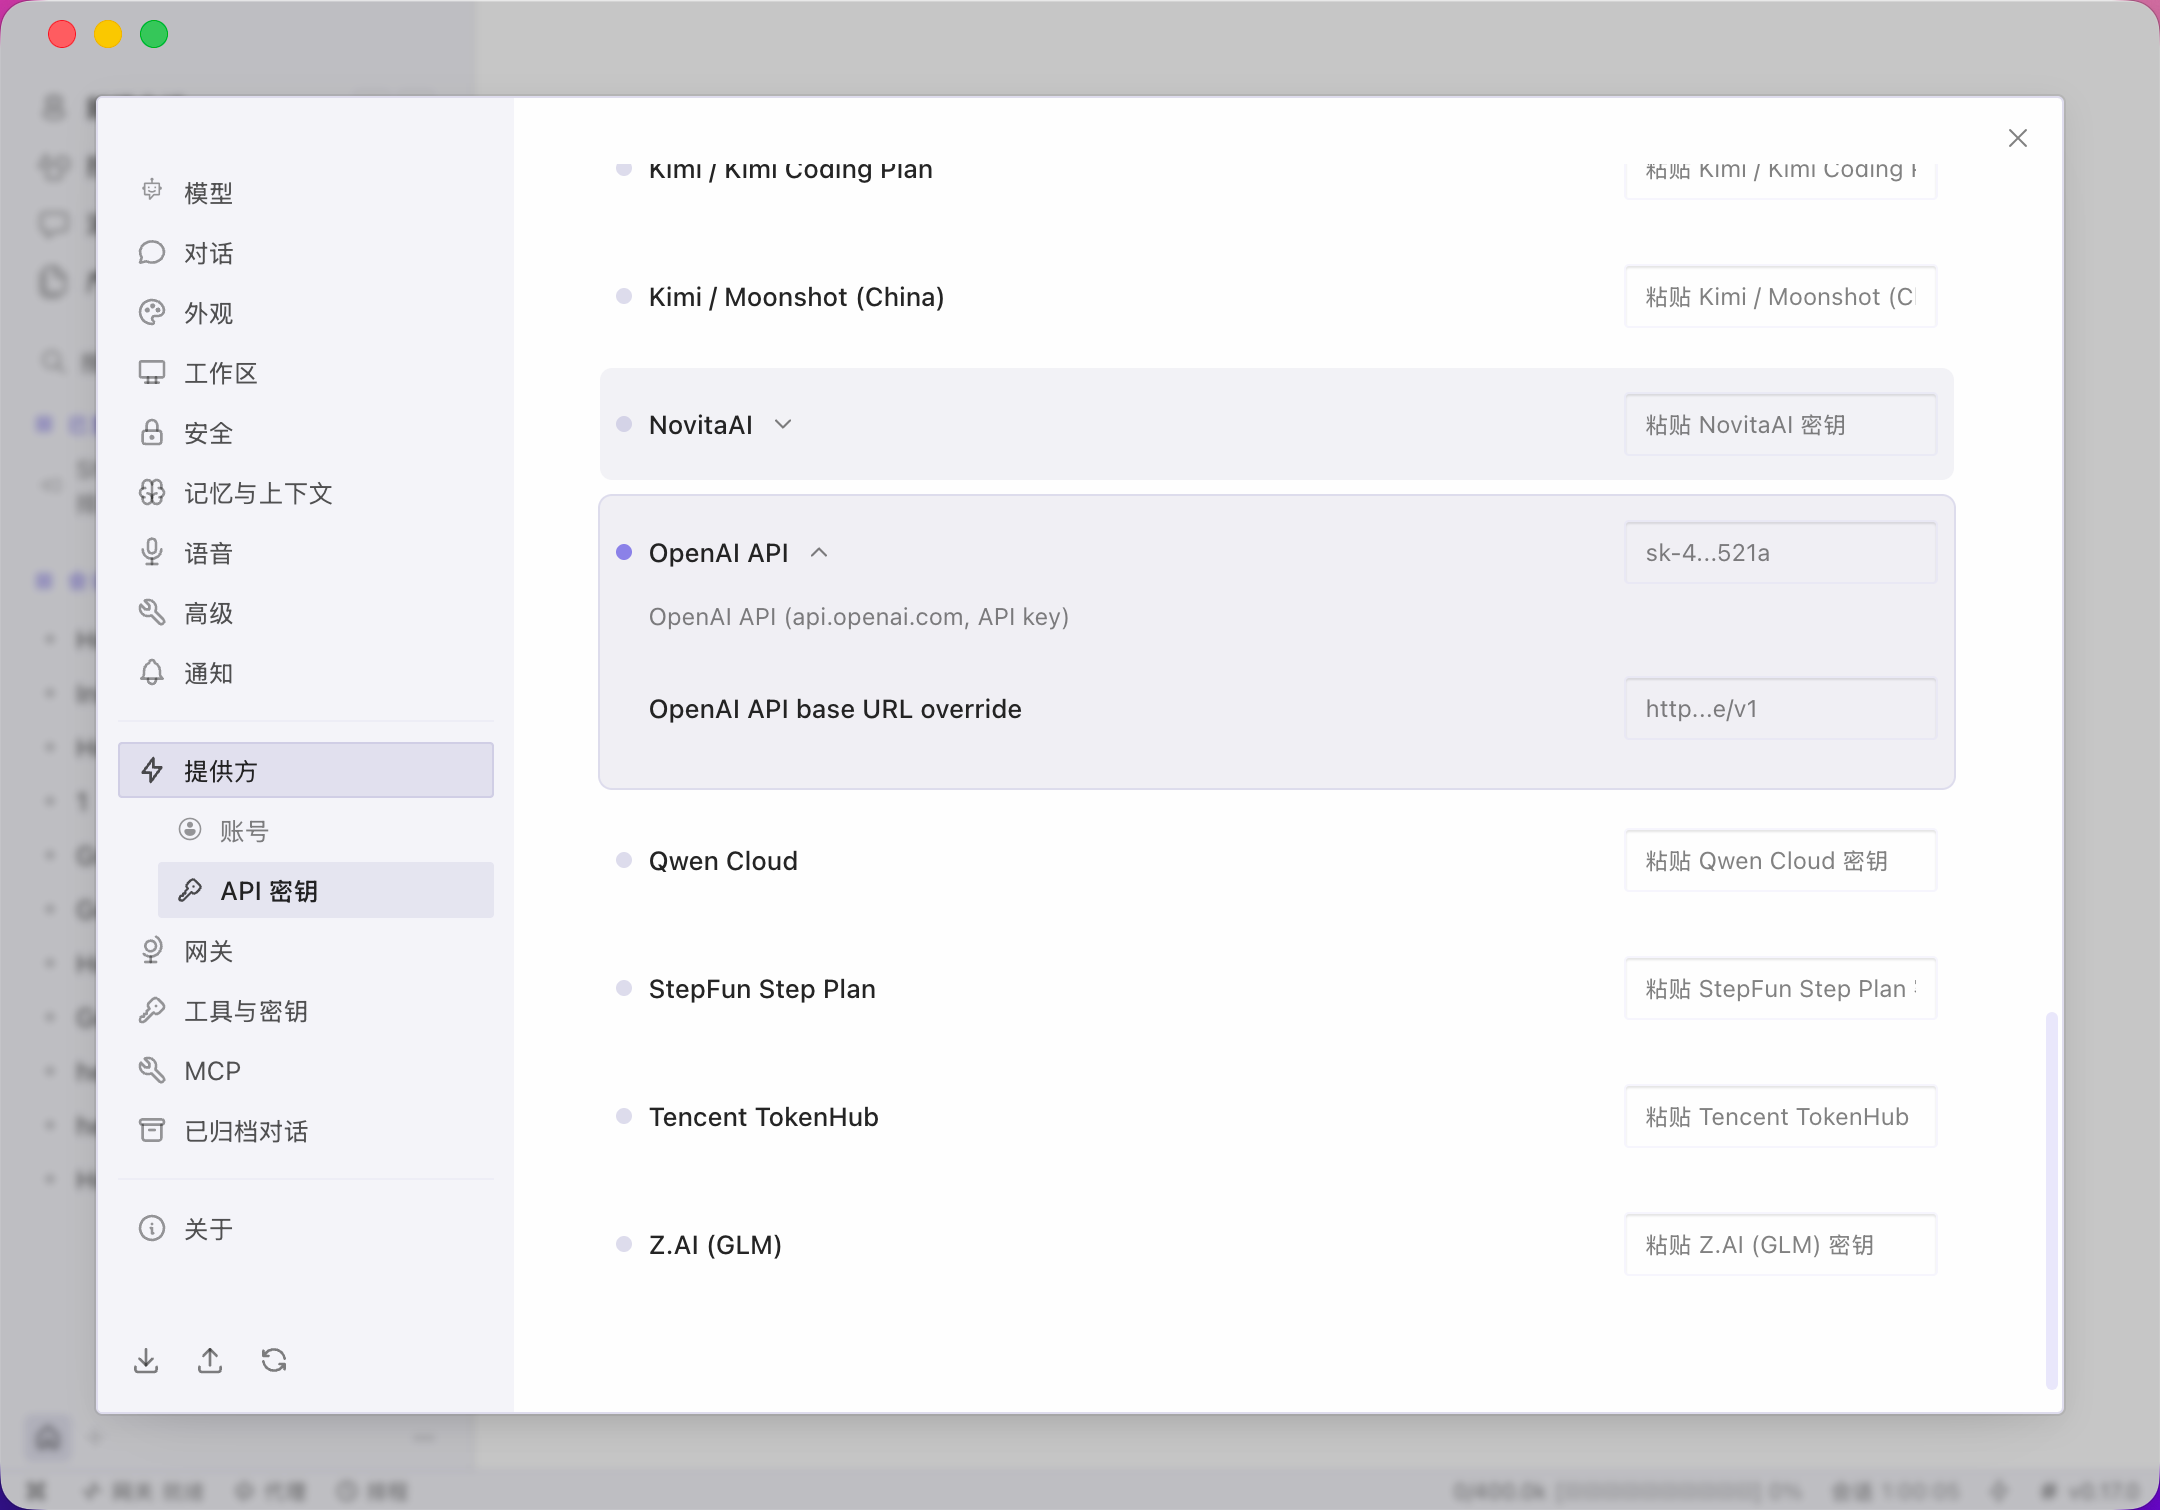Screen dimensions: 2160x1510
Task: Click the Kimi / Moonshot (China) label
Action: pyautogui.click(x=796, y=297)
